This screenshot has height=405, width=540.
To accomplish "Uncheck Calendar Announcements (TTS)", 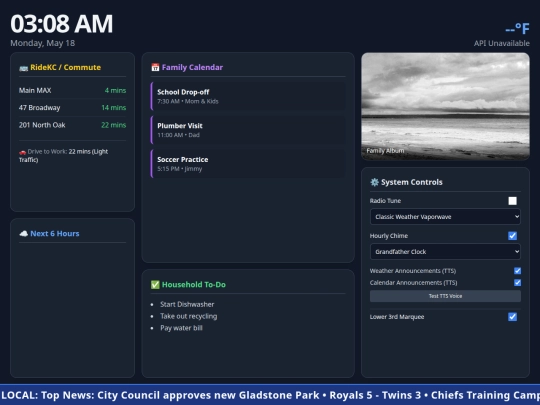I will click(517, 282).
